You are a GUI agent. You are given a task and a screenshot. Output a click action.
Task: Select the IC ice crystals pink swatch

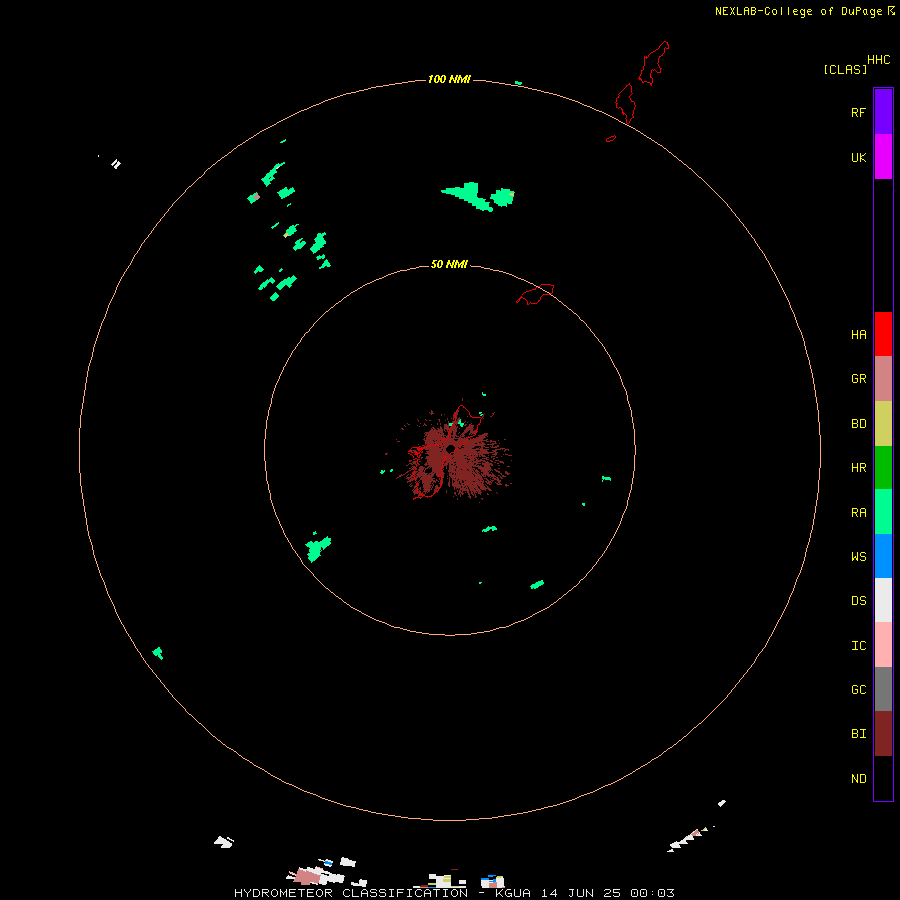point(883,645)
